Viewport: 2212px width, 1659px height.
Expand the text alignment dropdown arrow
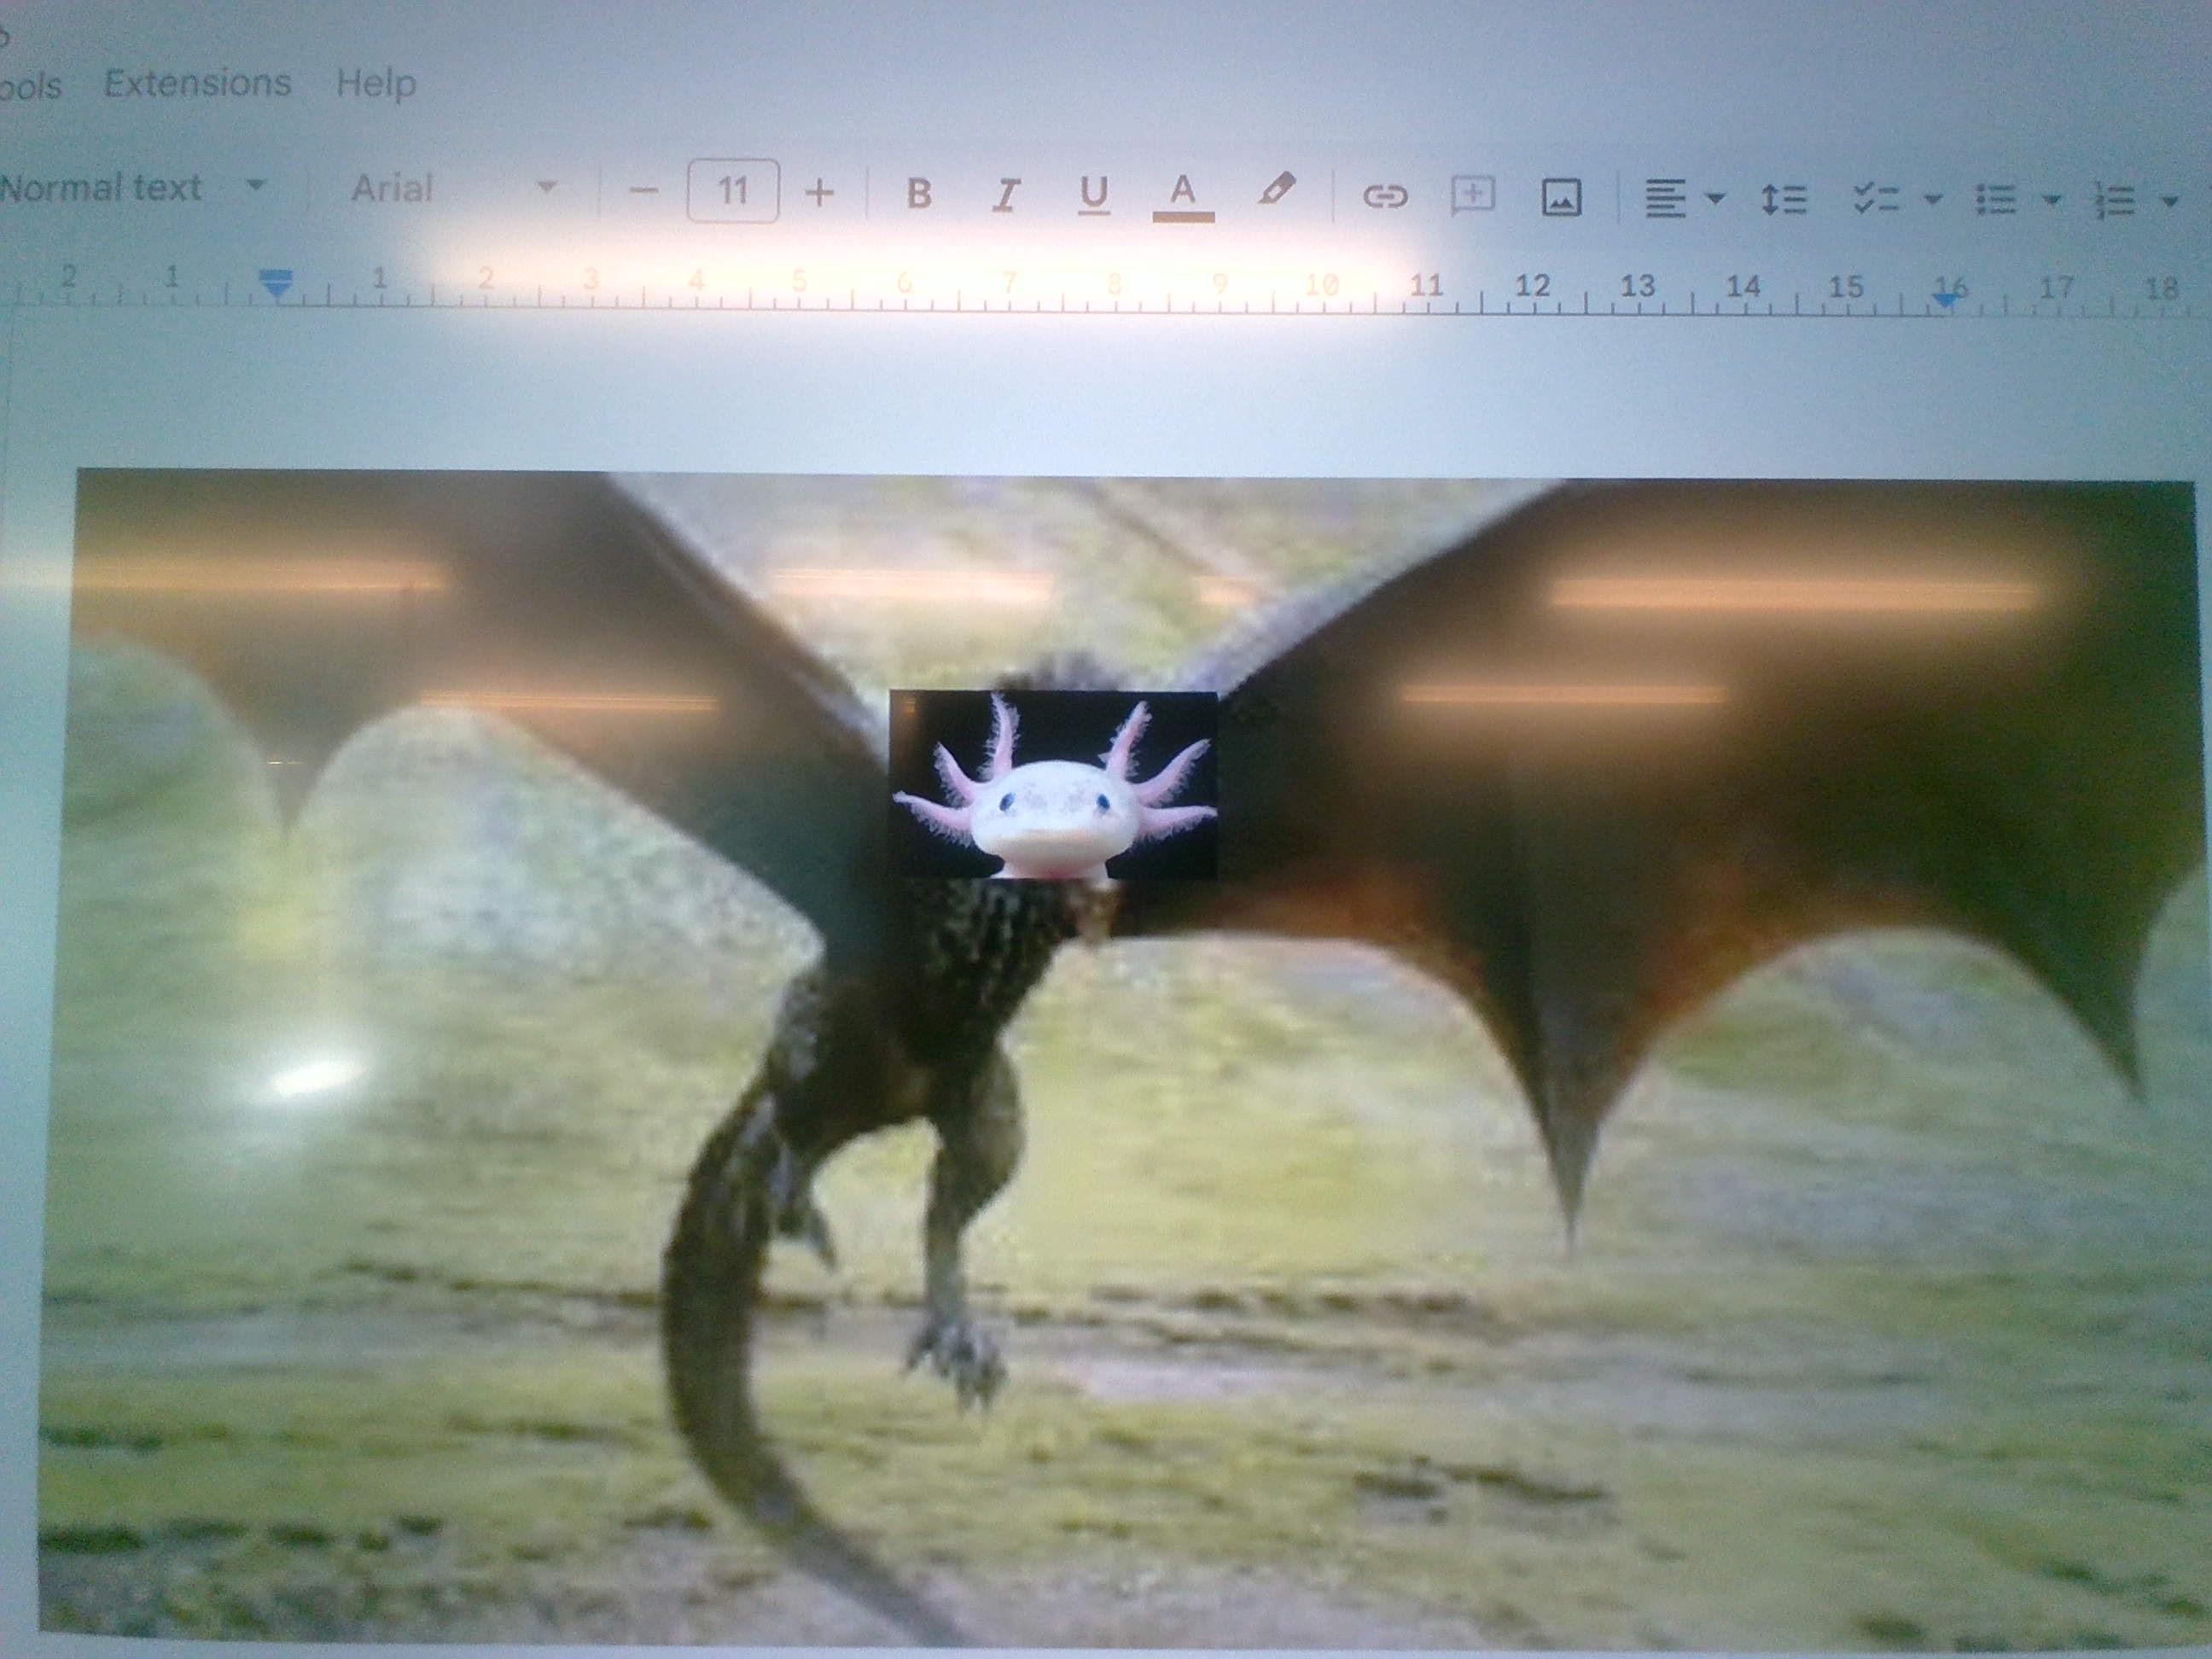coord(1714,198)
